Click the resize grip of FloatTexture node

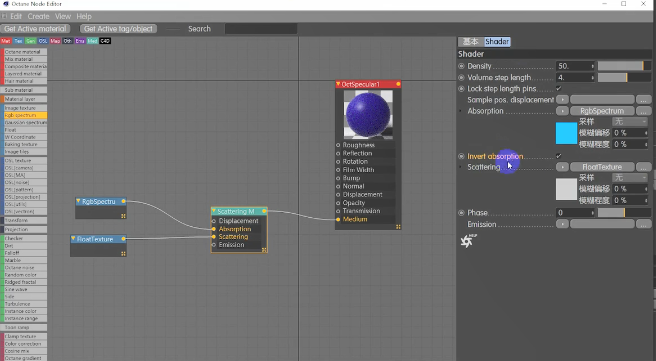pyautogui.click(x=123, y=253)
